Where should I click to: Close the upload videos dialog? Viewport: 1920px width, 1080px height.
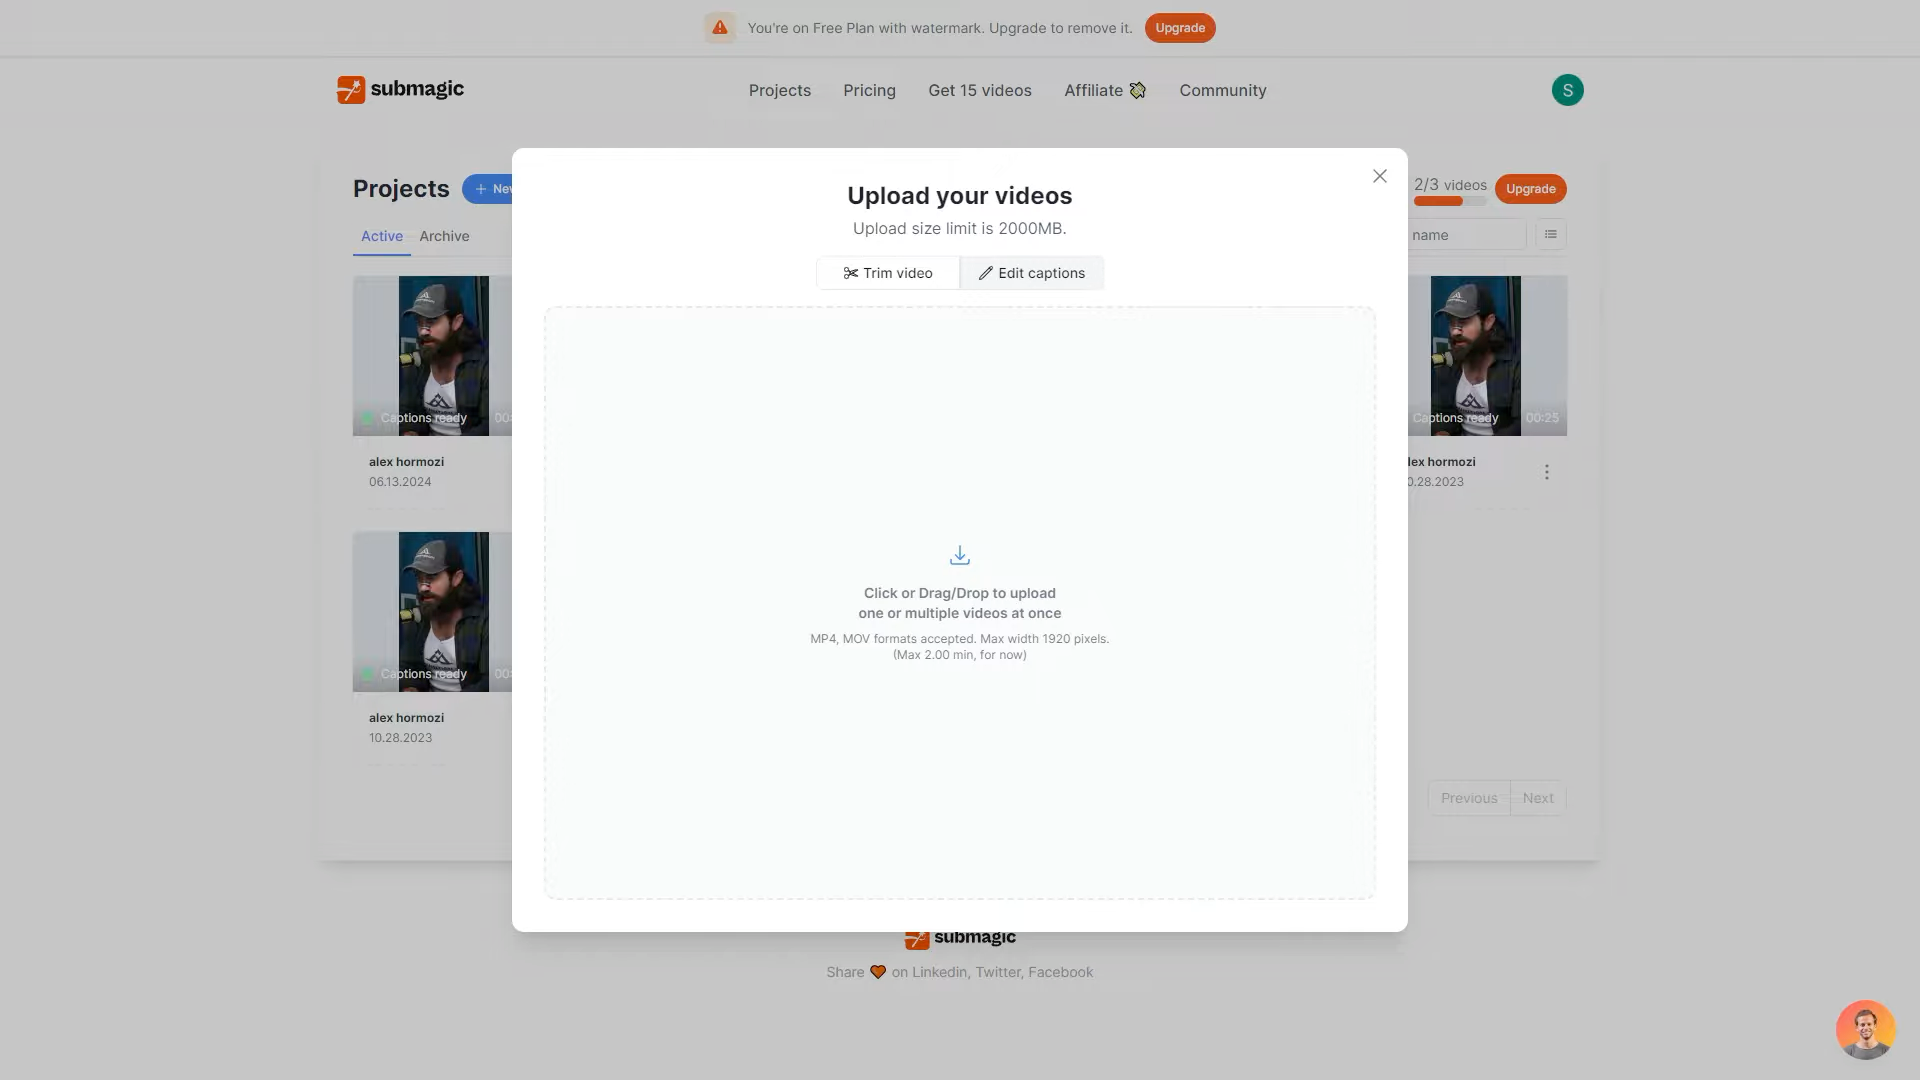tap(1379, 176)
